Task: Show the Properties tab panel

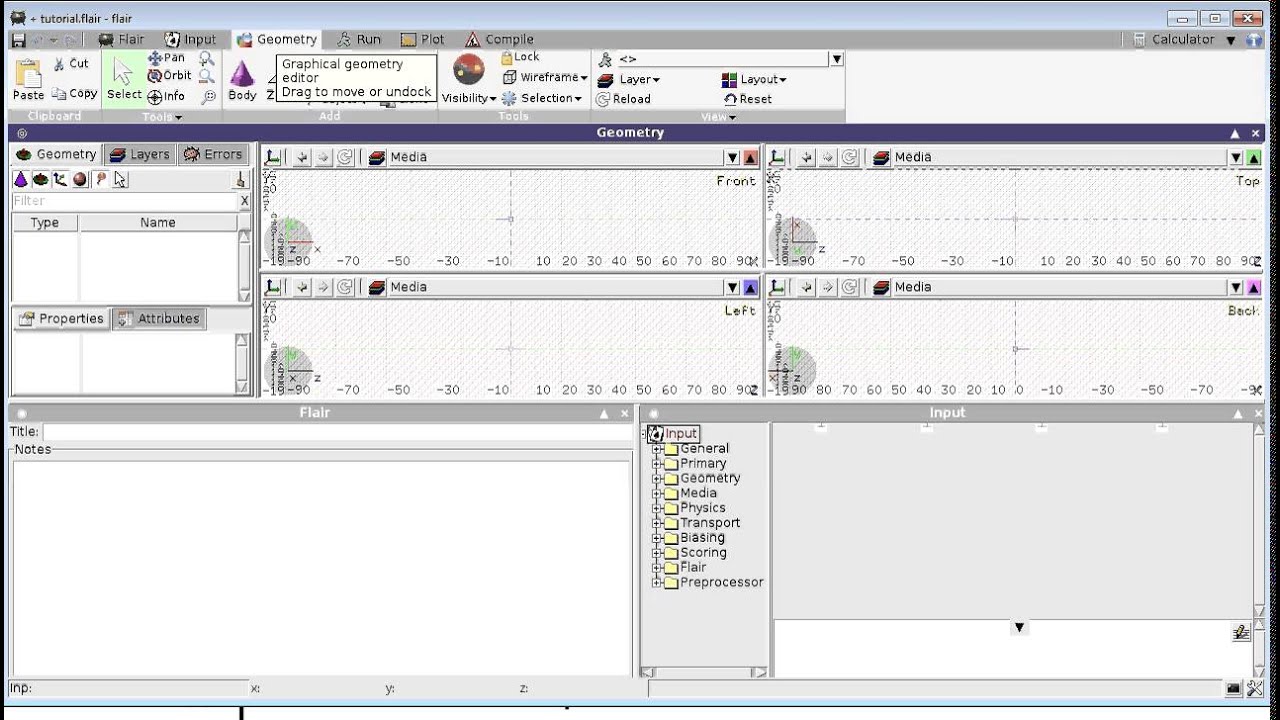Action: 61,319
